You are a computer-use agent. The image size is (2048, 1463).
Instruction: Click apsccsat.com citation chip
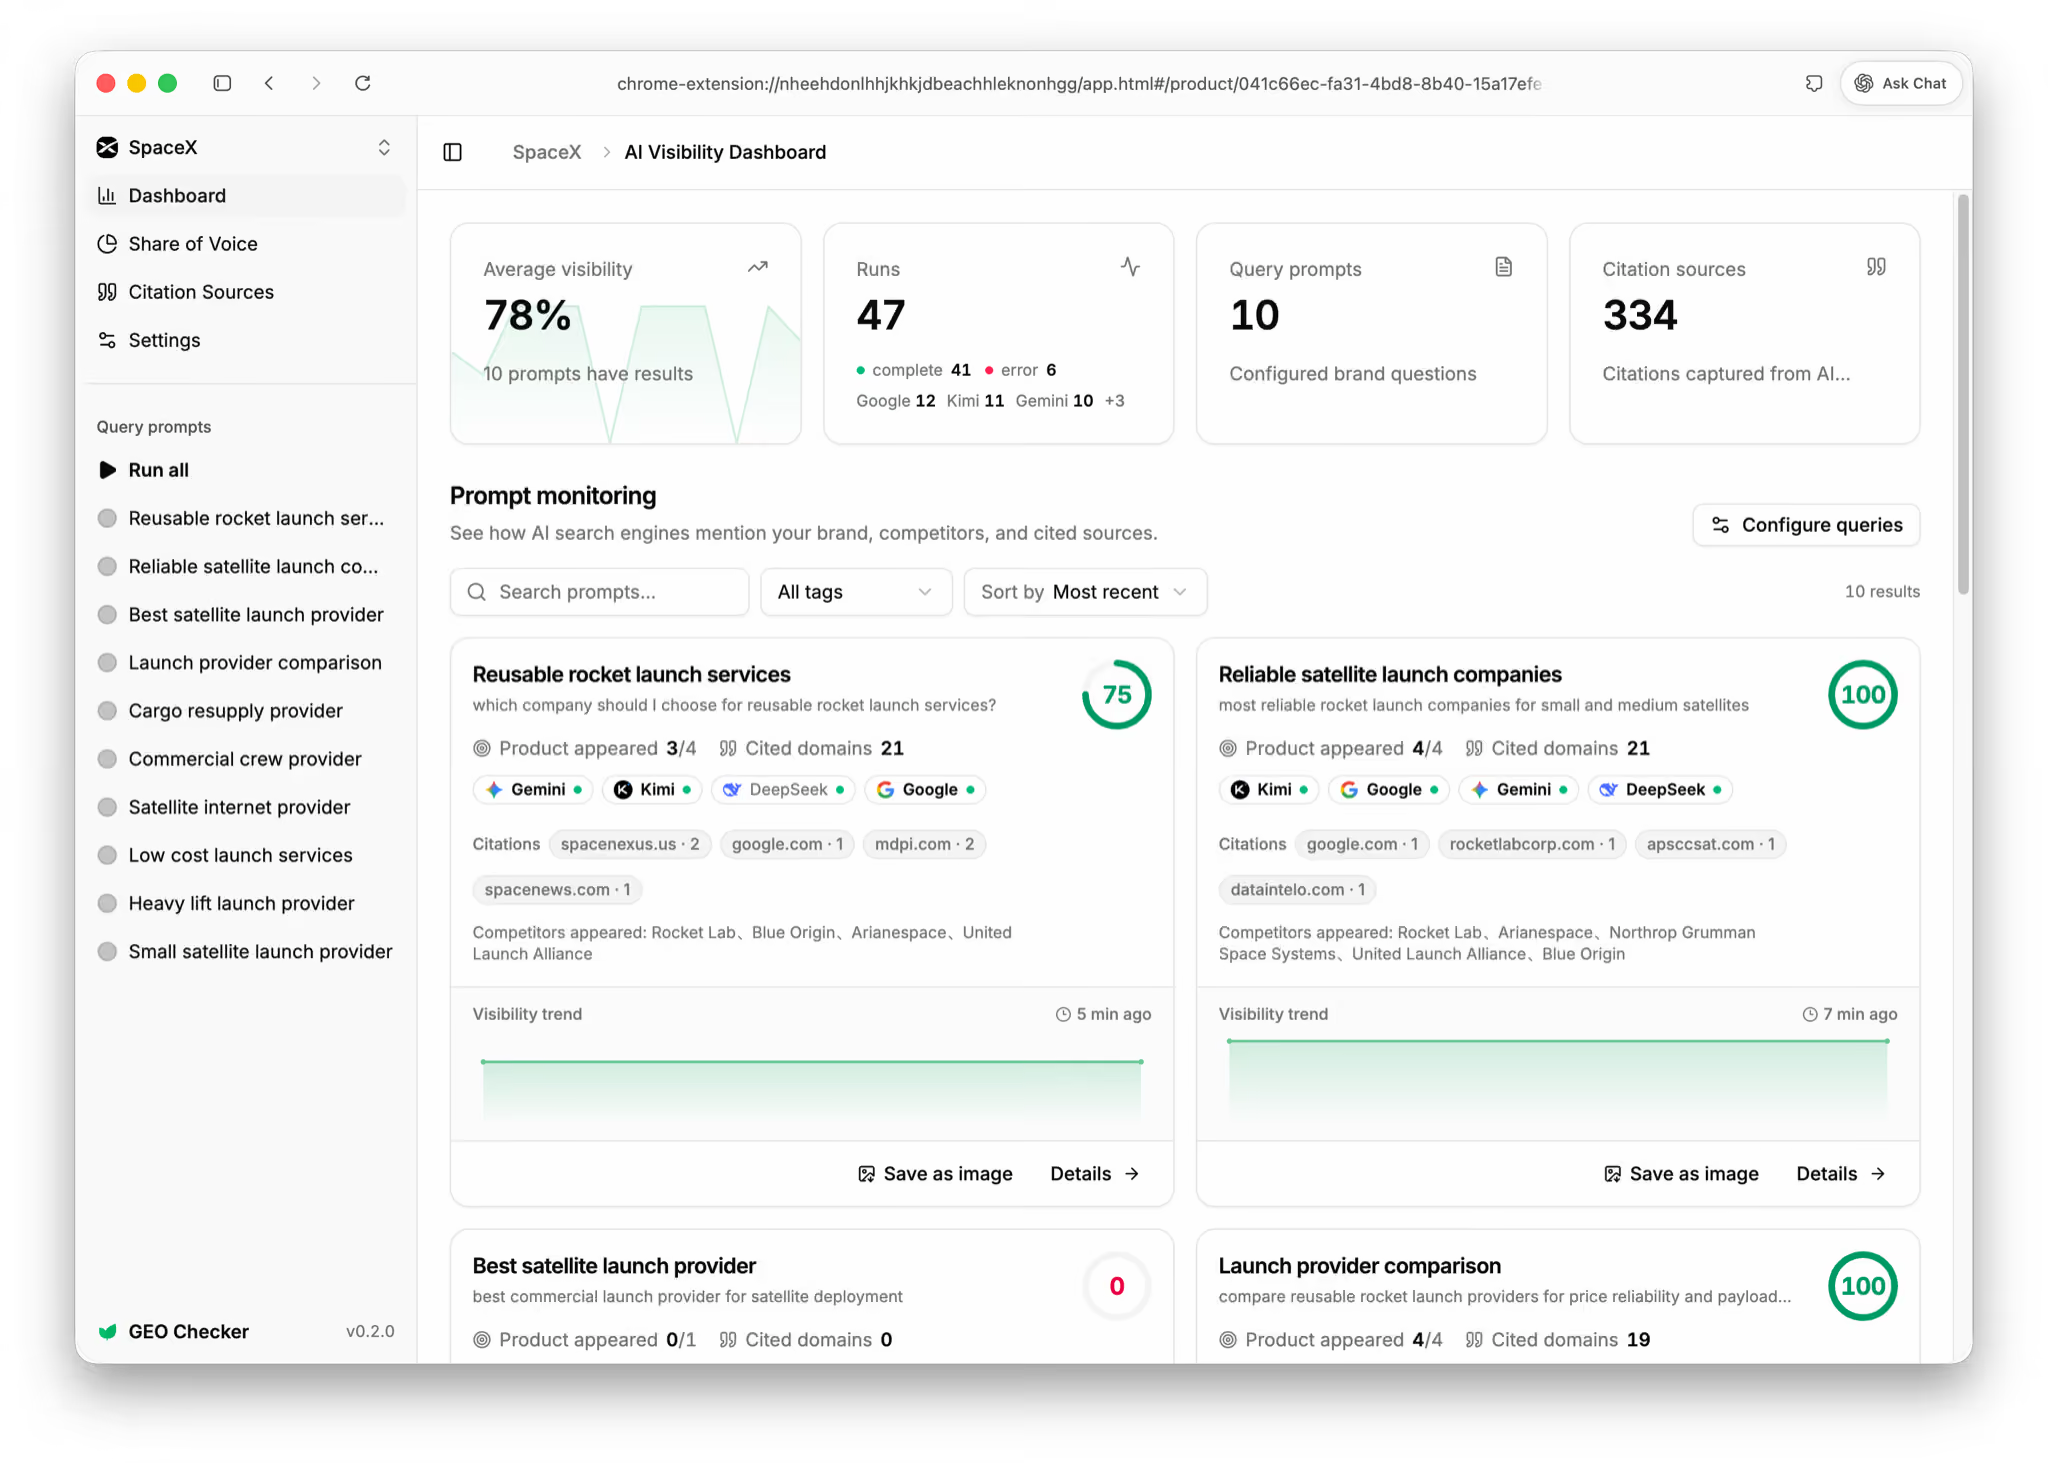[x=1711, y=844]
